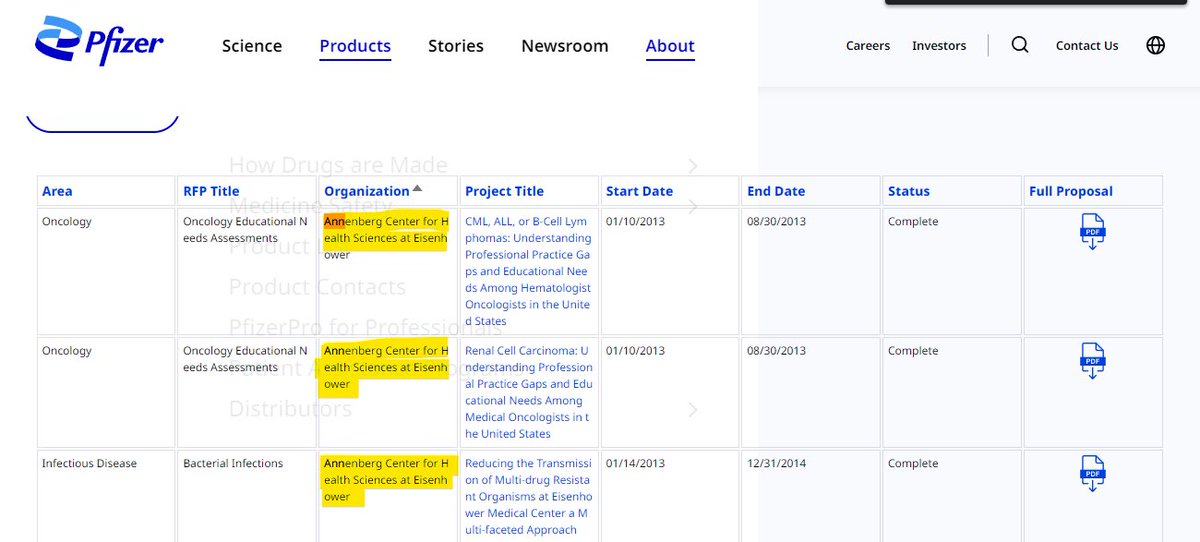Open the Science menu
The height and width of the screenshot is (542, 1200).
click(x=252, y=46)
